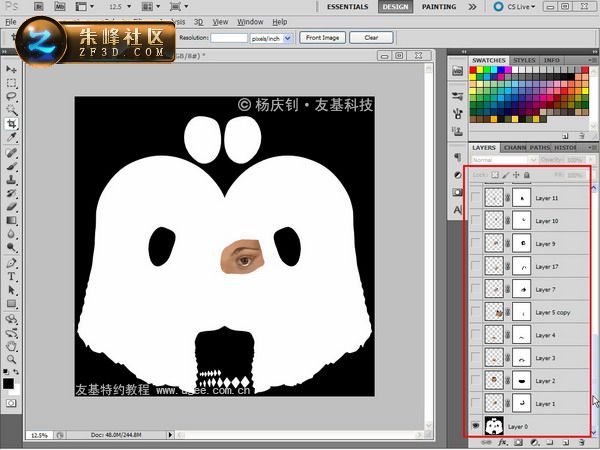Show Layer 9 visibility
600x450 pixels.
click(475, 243)
